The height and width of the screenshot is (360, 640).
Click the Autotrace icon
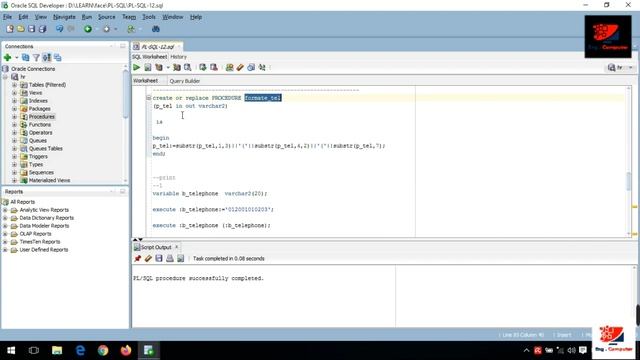click(x=177, y=67)
